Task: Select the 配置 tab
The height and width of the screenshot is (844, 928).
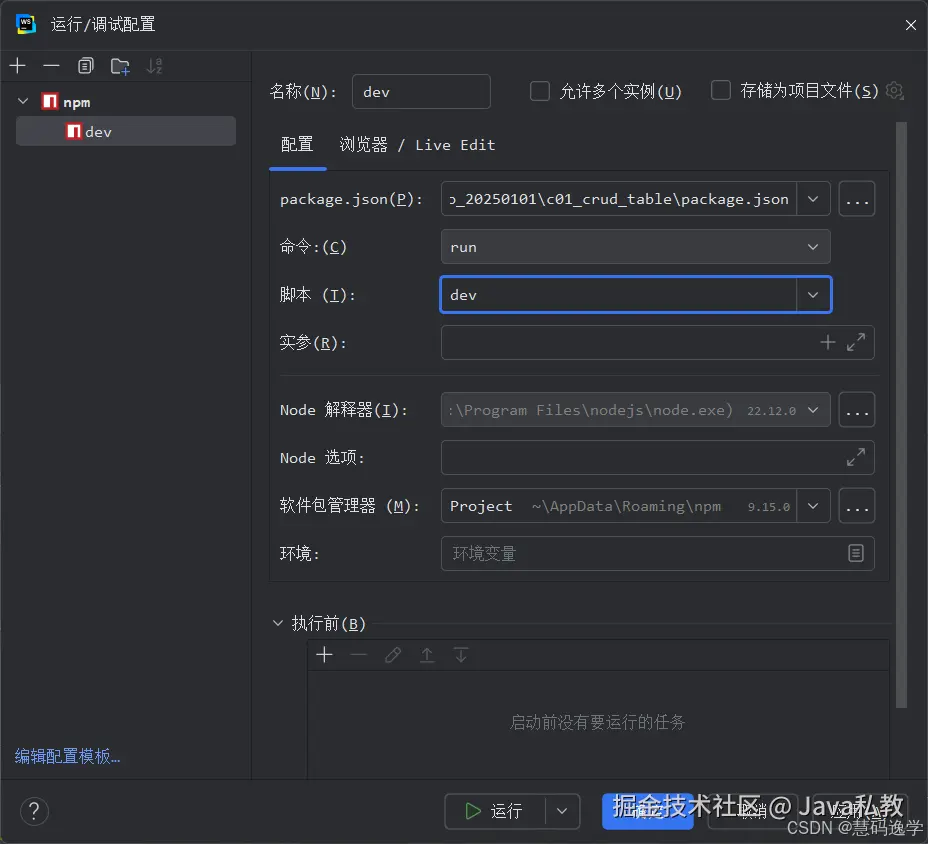Action: [x=297, y=145]
